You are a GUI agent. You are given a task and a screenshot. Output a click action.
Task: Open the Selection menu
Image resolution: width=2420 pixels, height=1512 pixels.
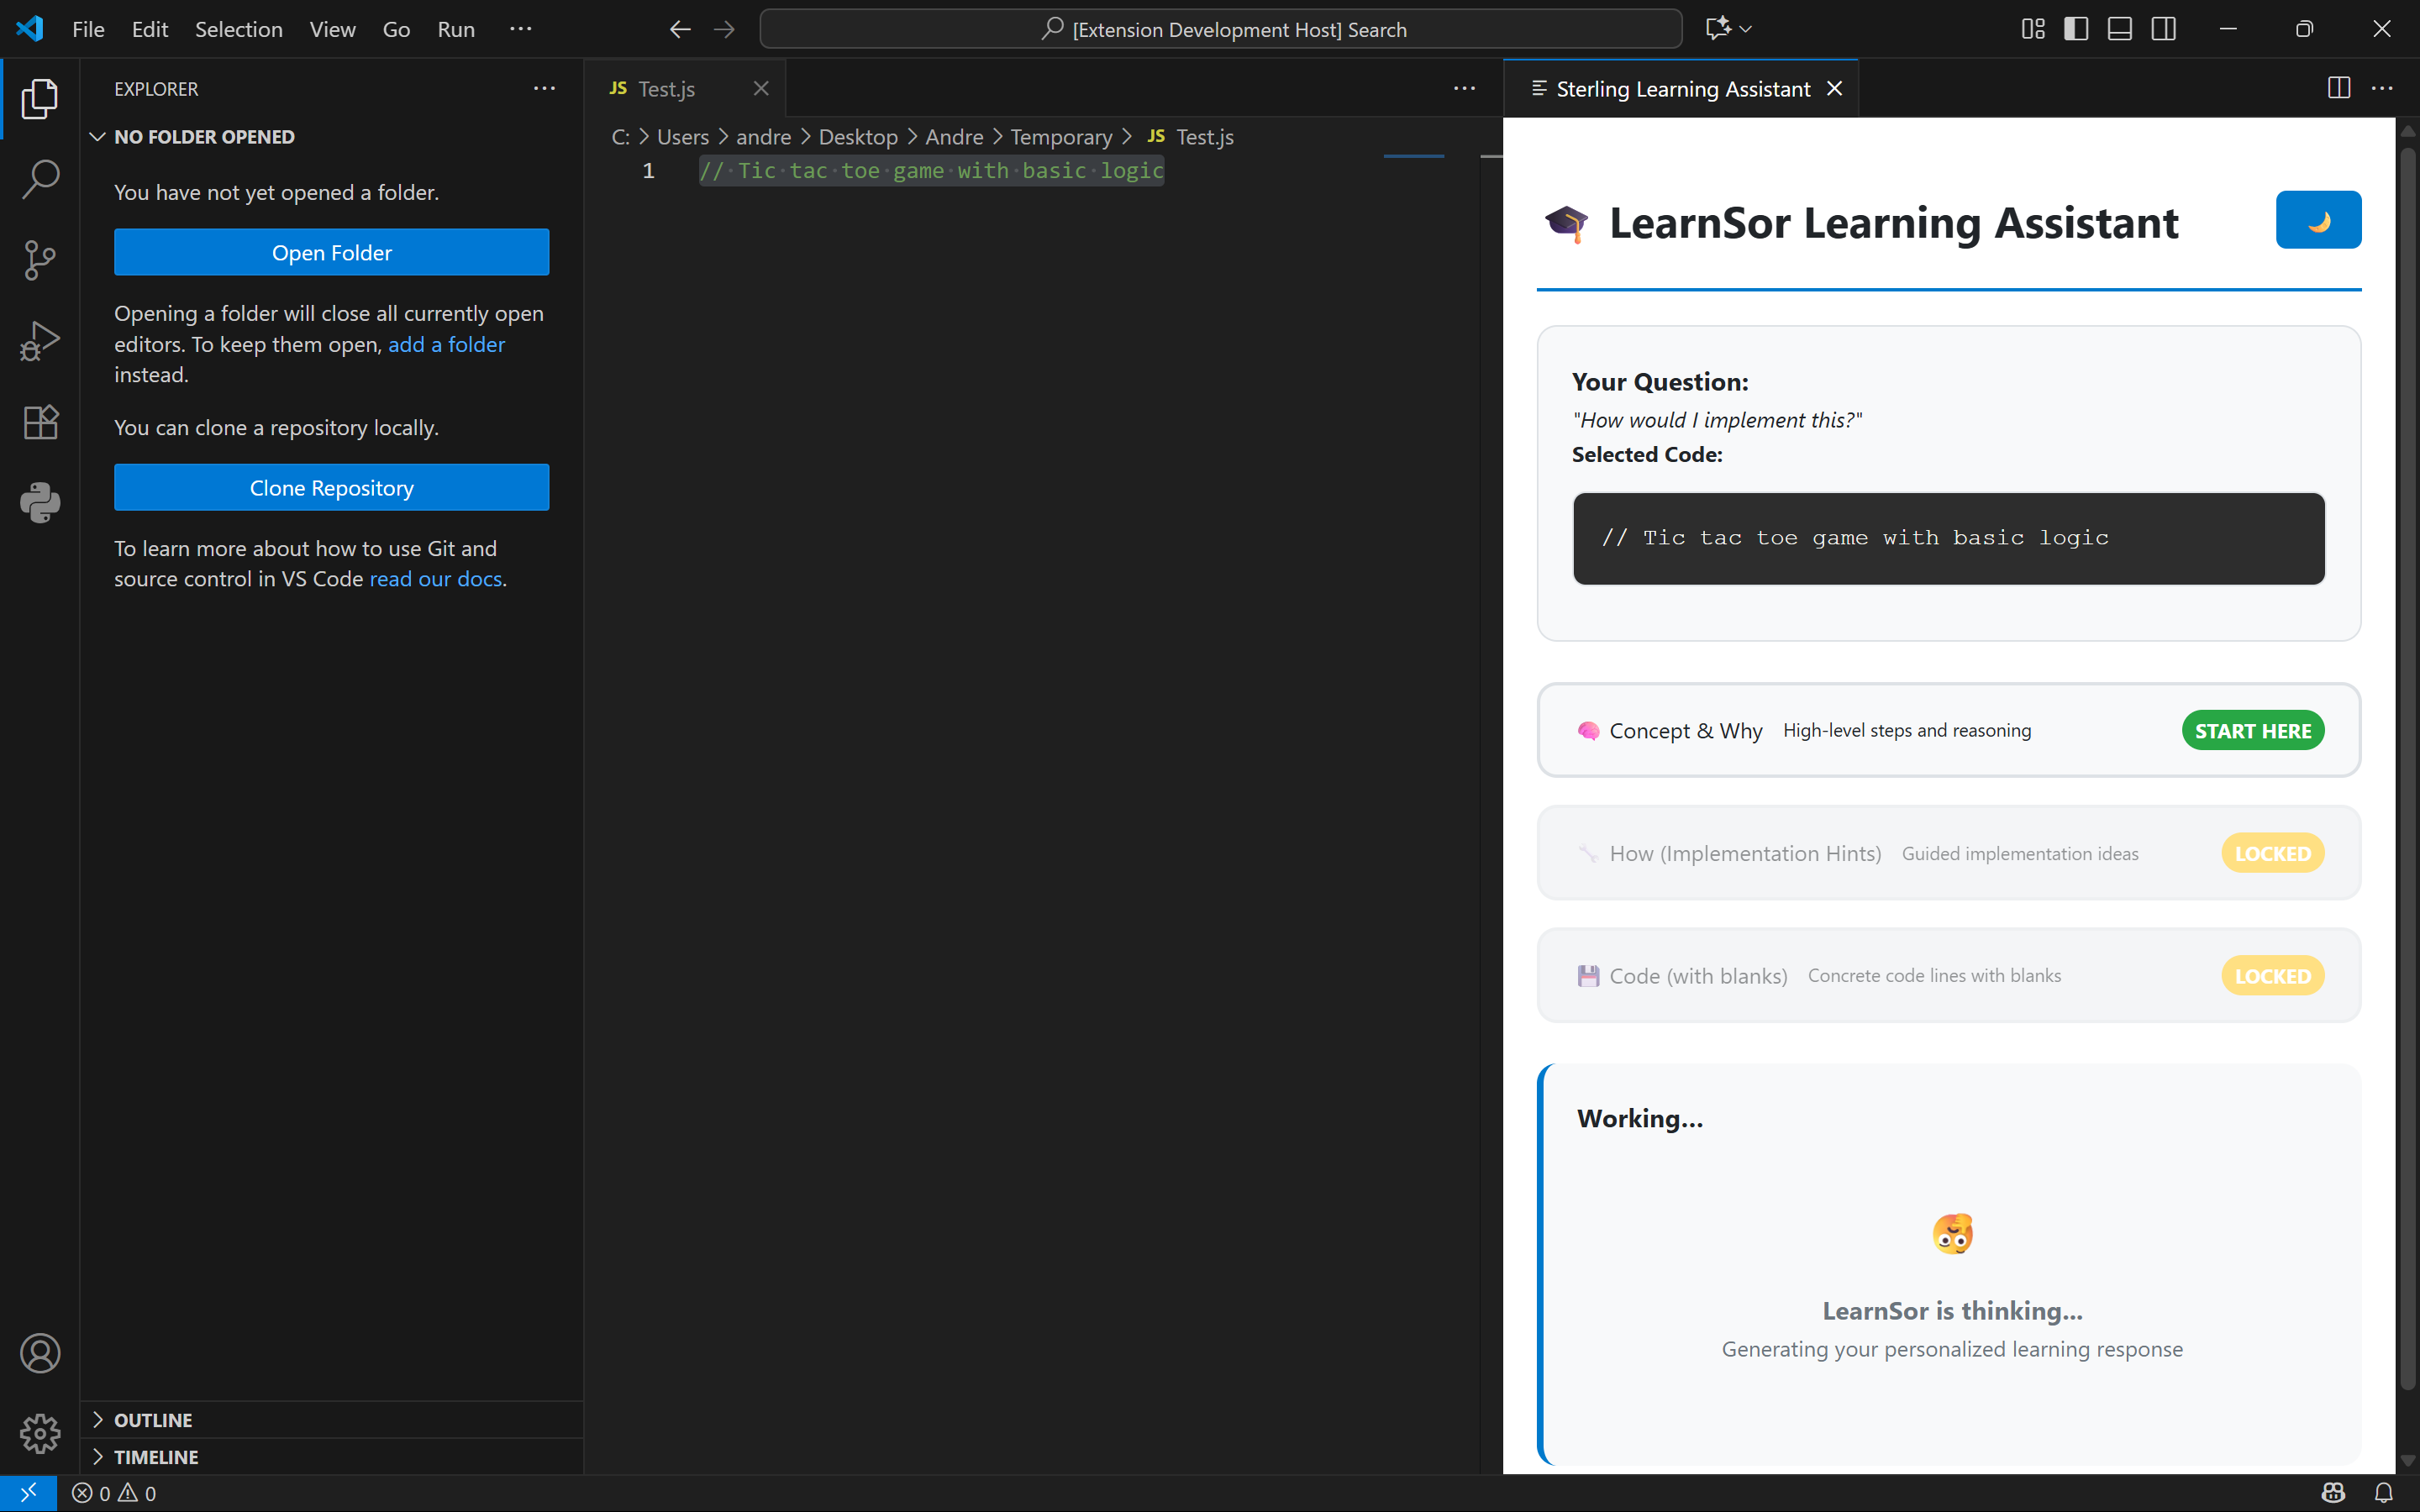[x=238, y=29]
